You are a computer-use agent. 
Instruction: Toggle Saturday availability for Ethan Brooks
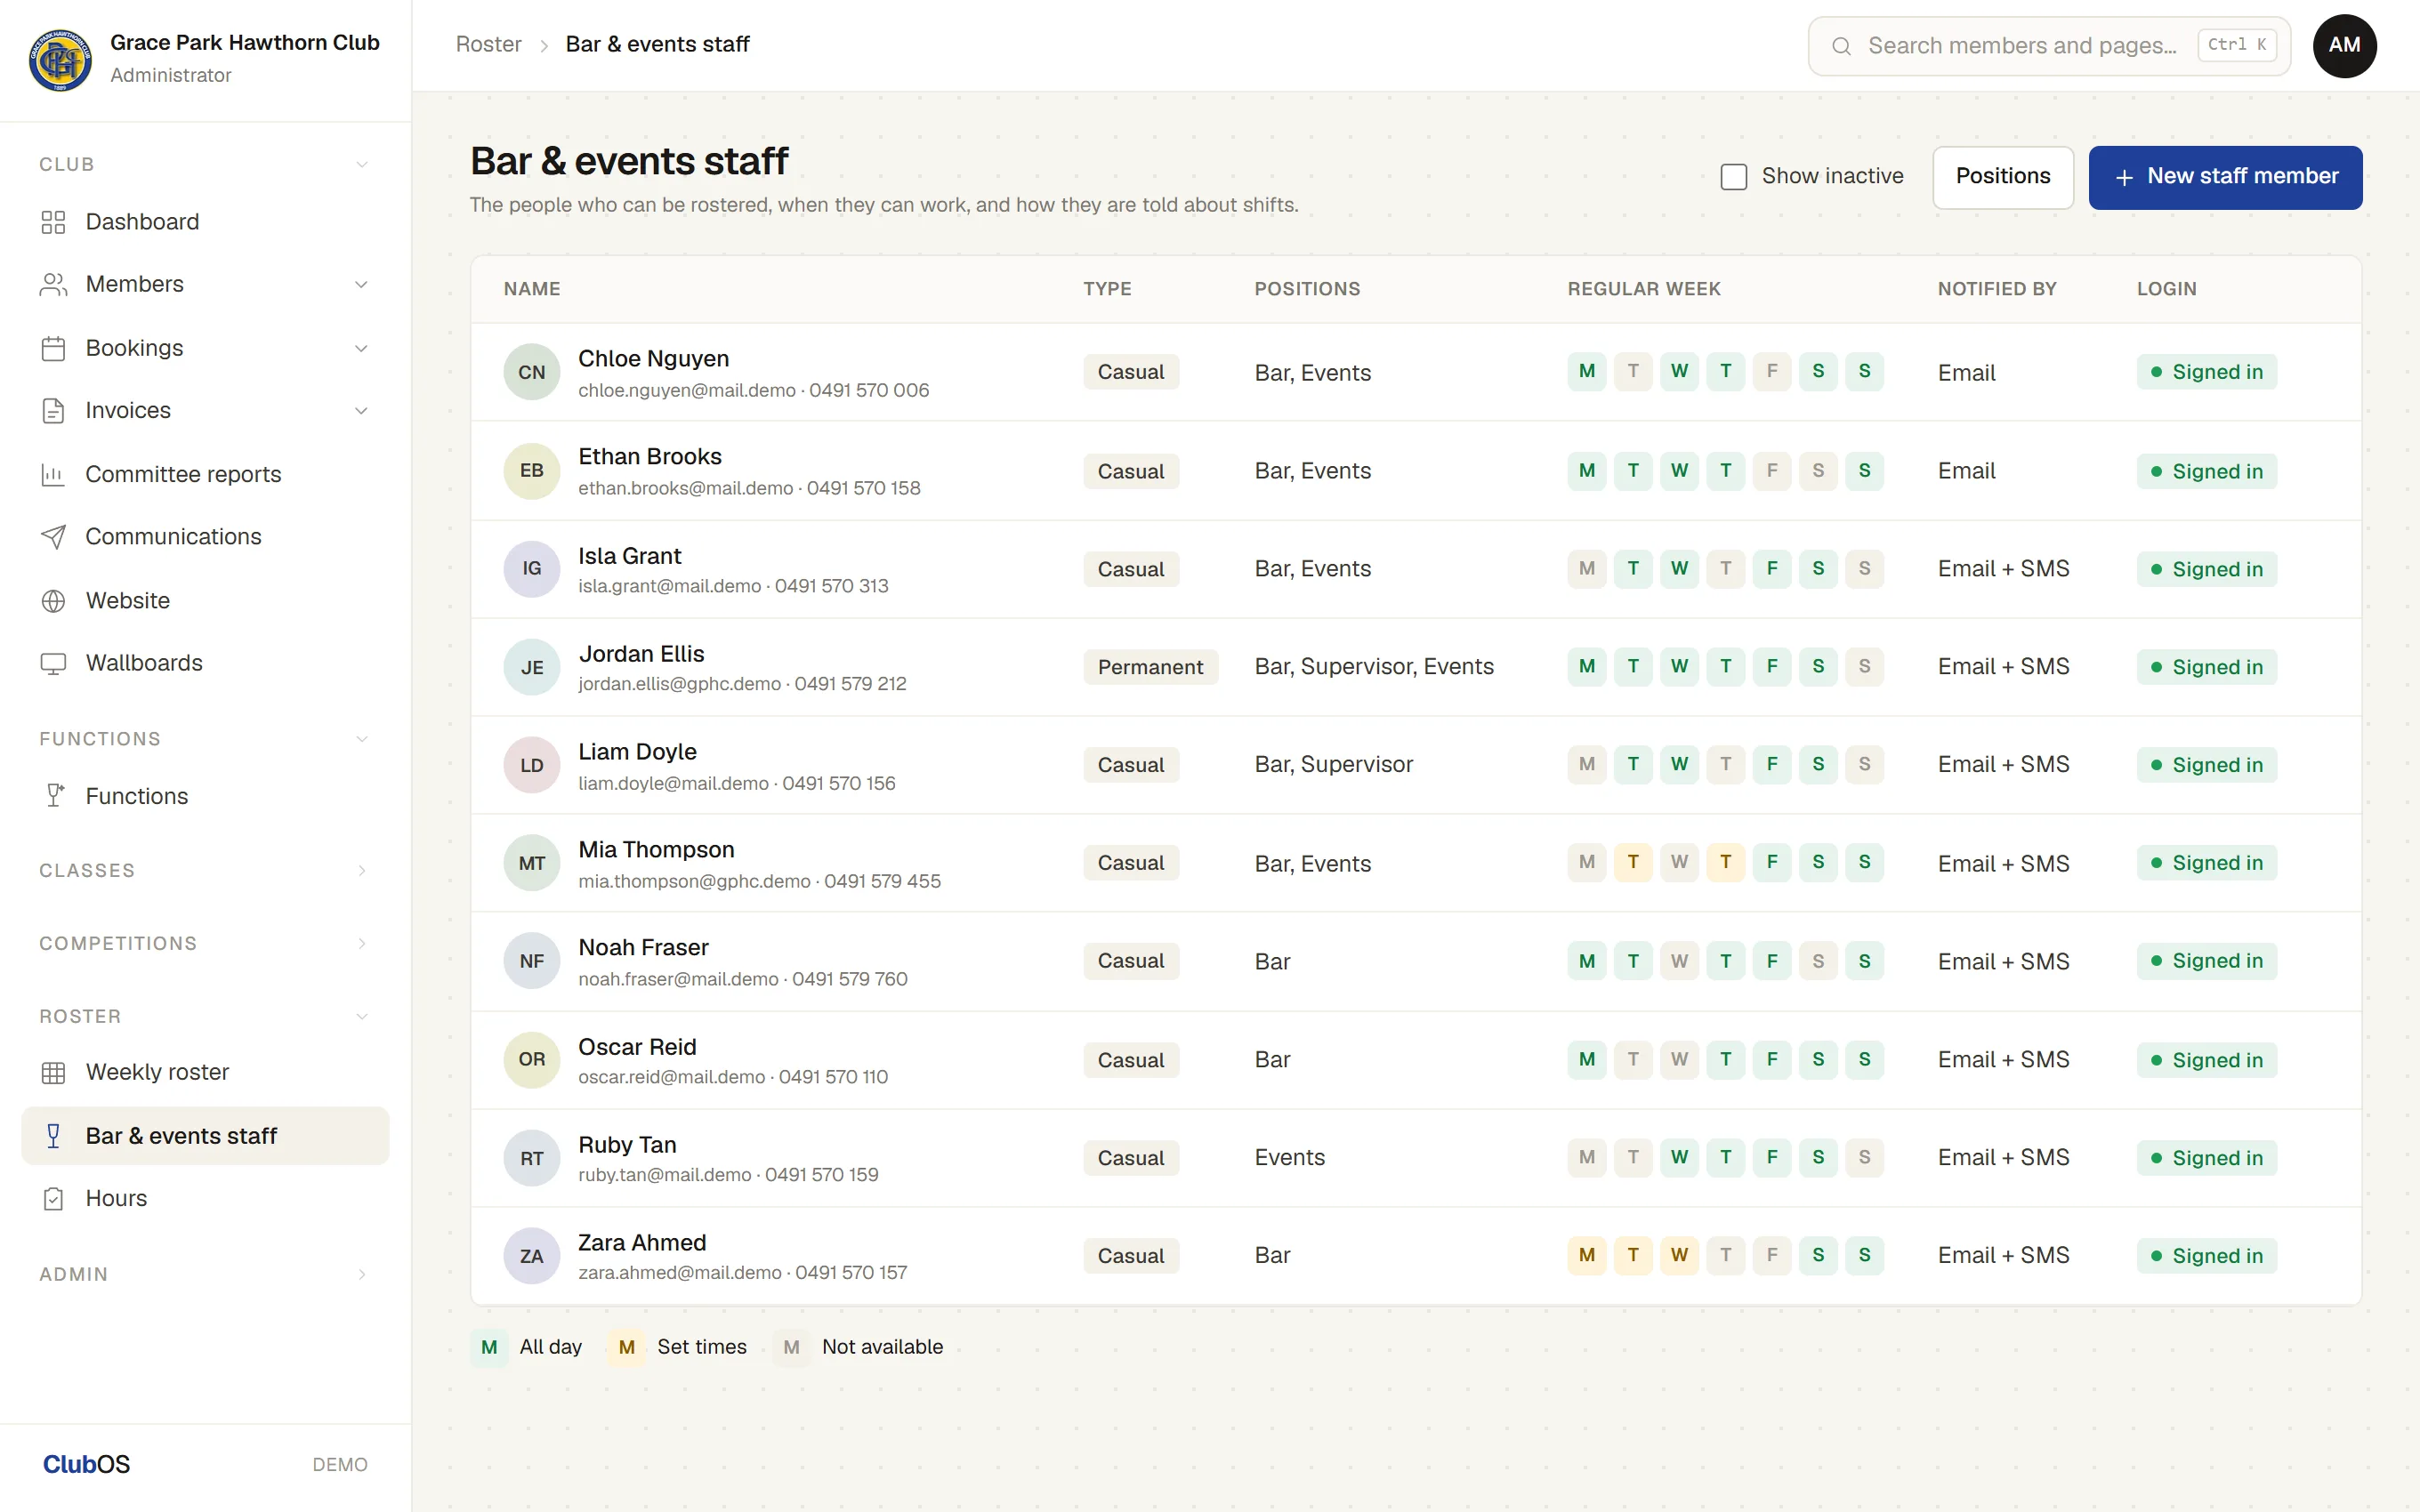(1818, 471)
